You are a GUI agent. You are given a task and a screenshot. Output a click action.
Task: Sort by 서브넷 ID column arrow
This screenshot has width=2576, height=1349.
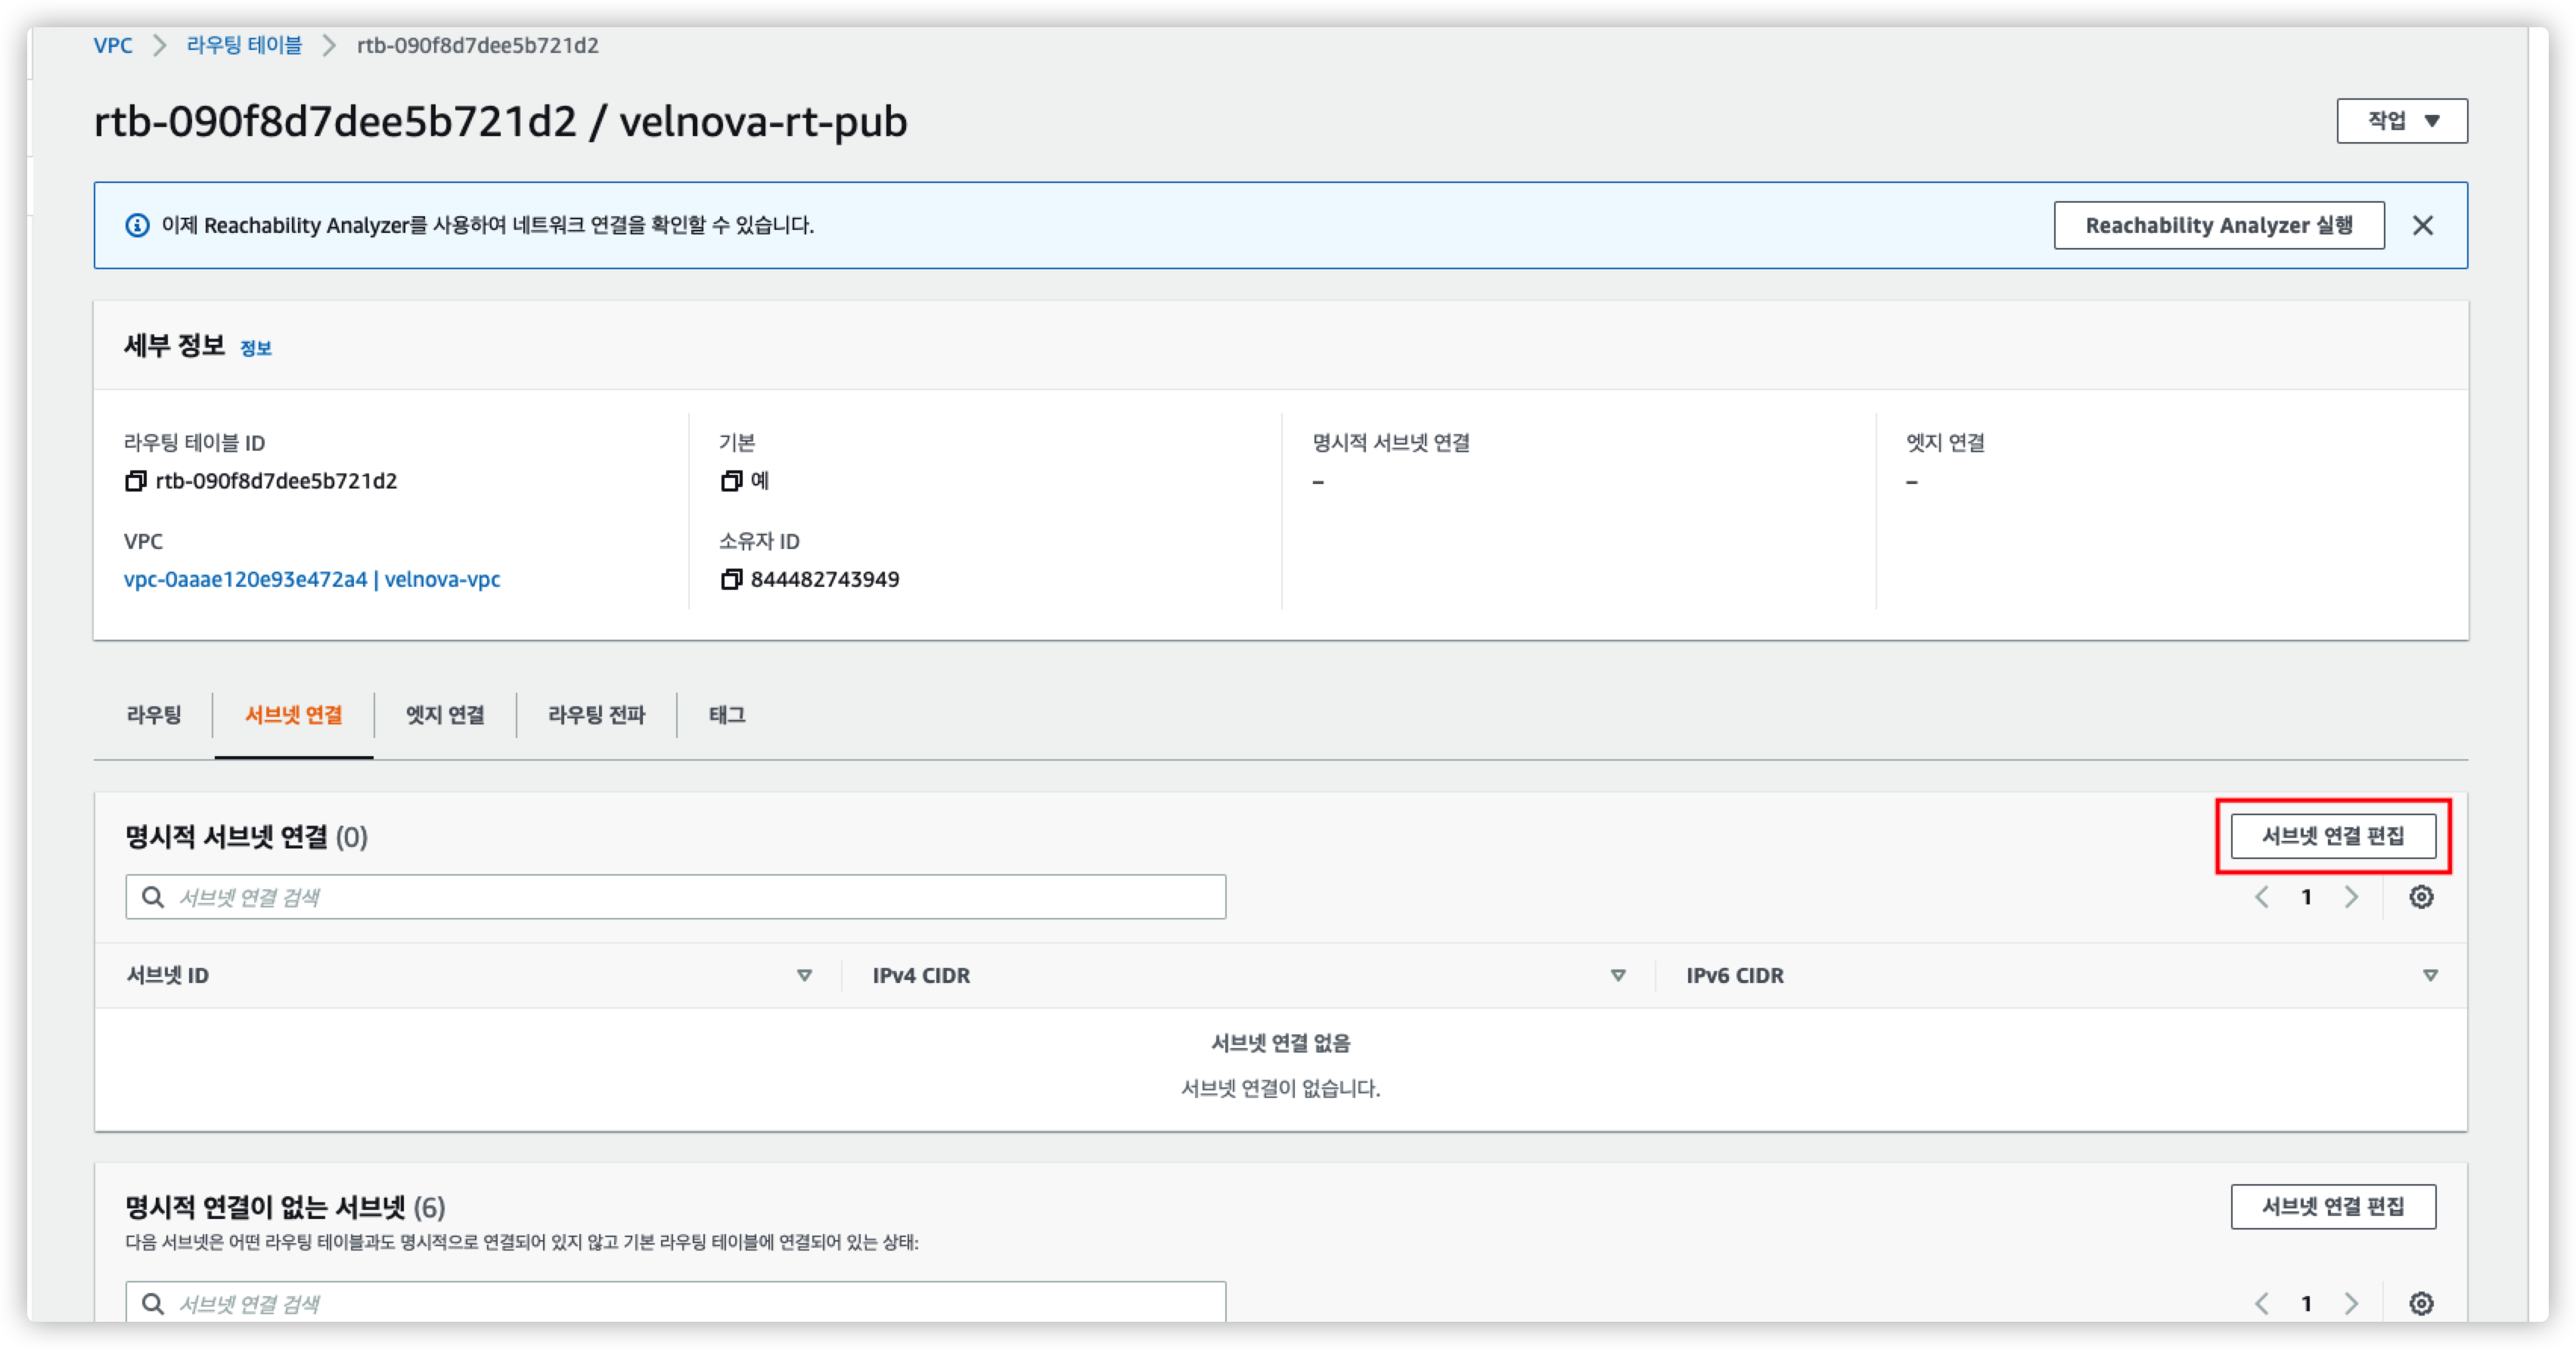click(804, 975)
